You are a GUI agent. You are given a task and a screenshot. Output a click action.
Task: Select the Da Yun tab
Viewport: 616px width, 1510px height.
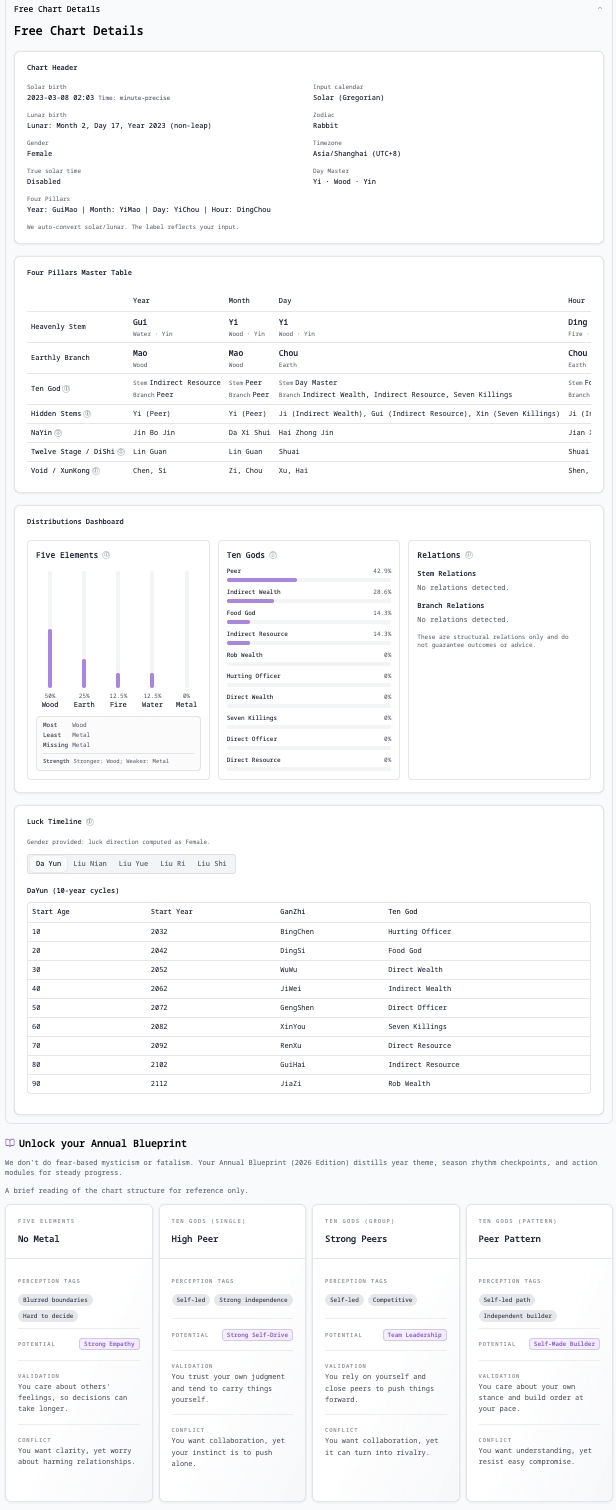(x=48, y=863)
